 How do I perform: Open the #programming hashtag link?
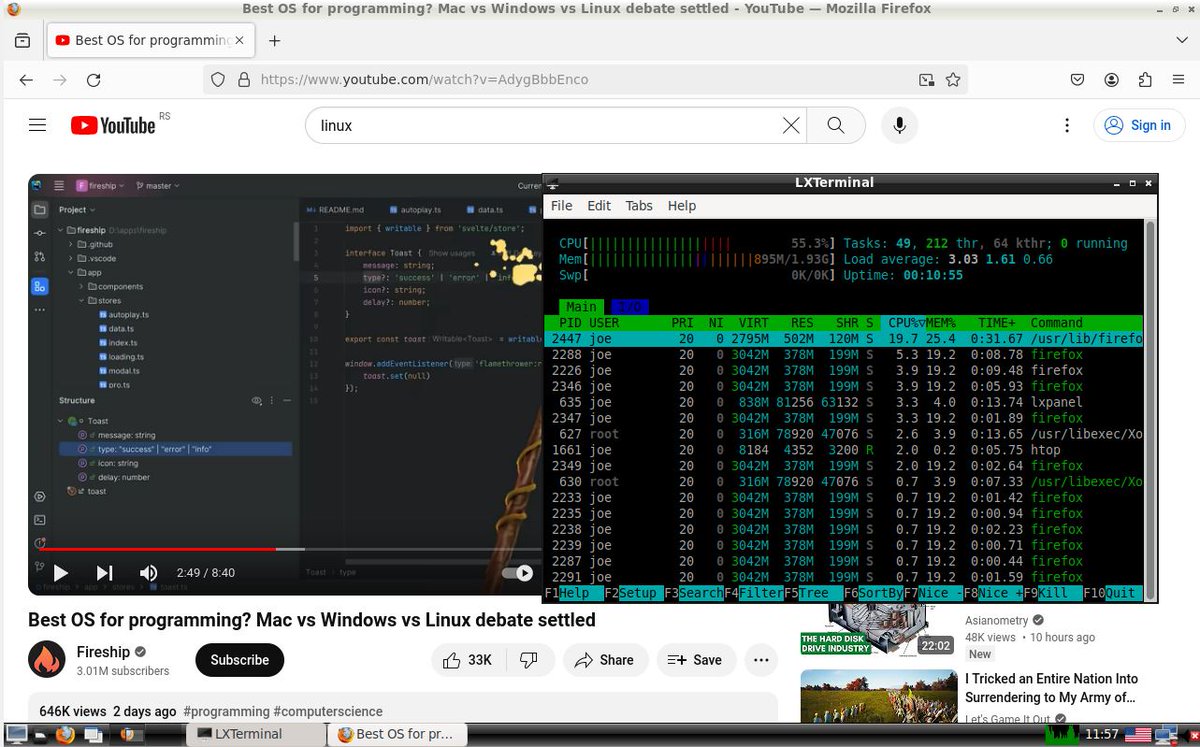coord(226,712)
